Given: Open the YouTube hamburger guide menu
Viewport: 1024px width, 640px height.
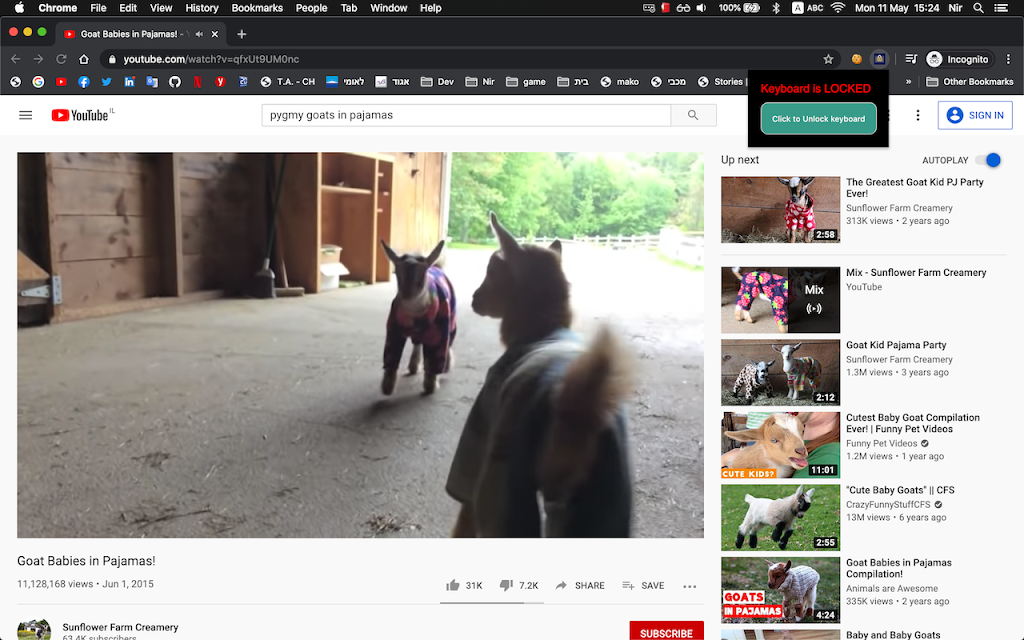Looking at the screenshot, I should click(x=25, y=116).
